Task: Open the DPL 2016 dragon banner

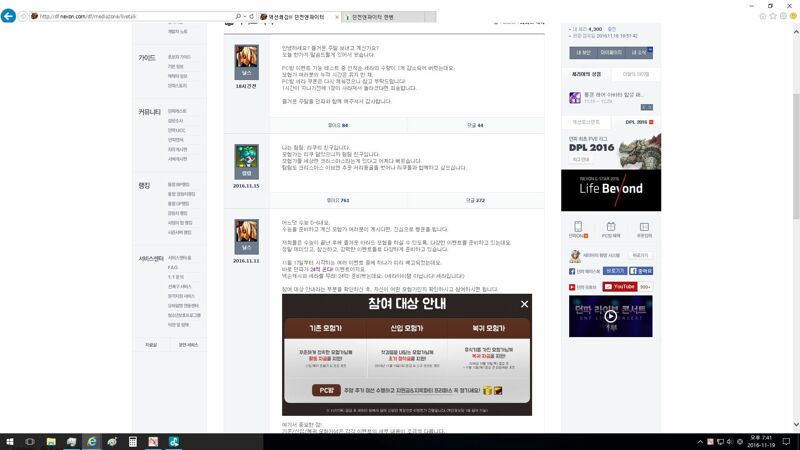Action: (x=611, y=151)
